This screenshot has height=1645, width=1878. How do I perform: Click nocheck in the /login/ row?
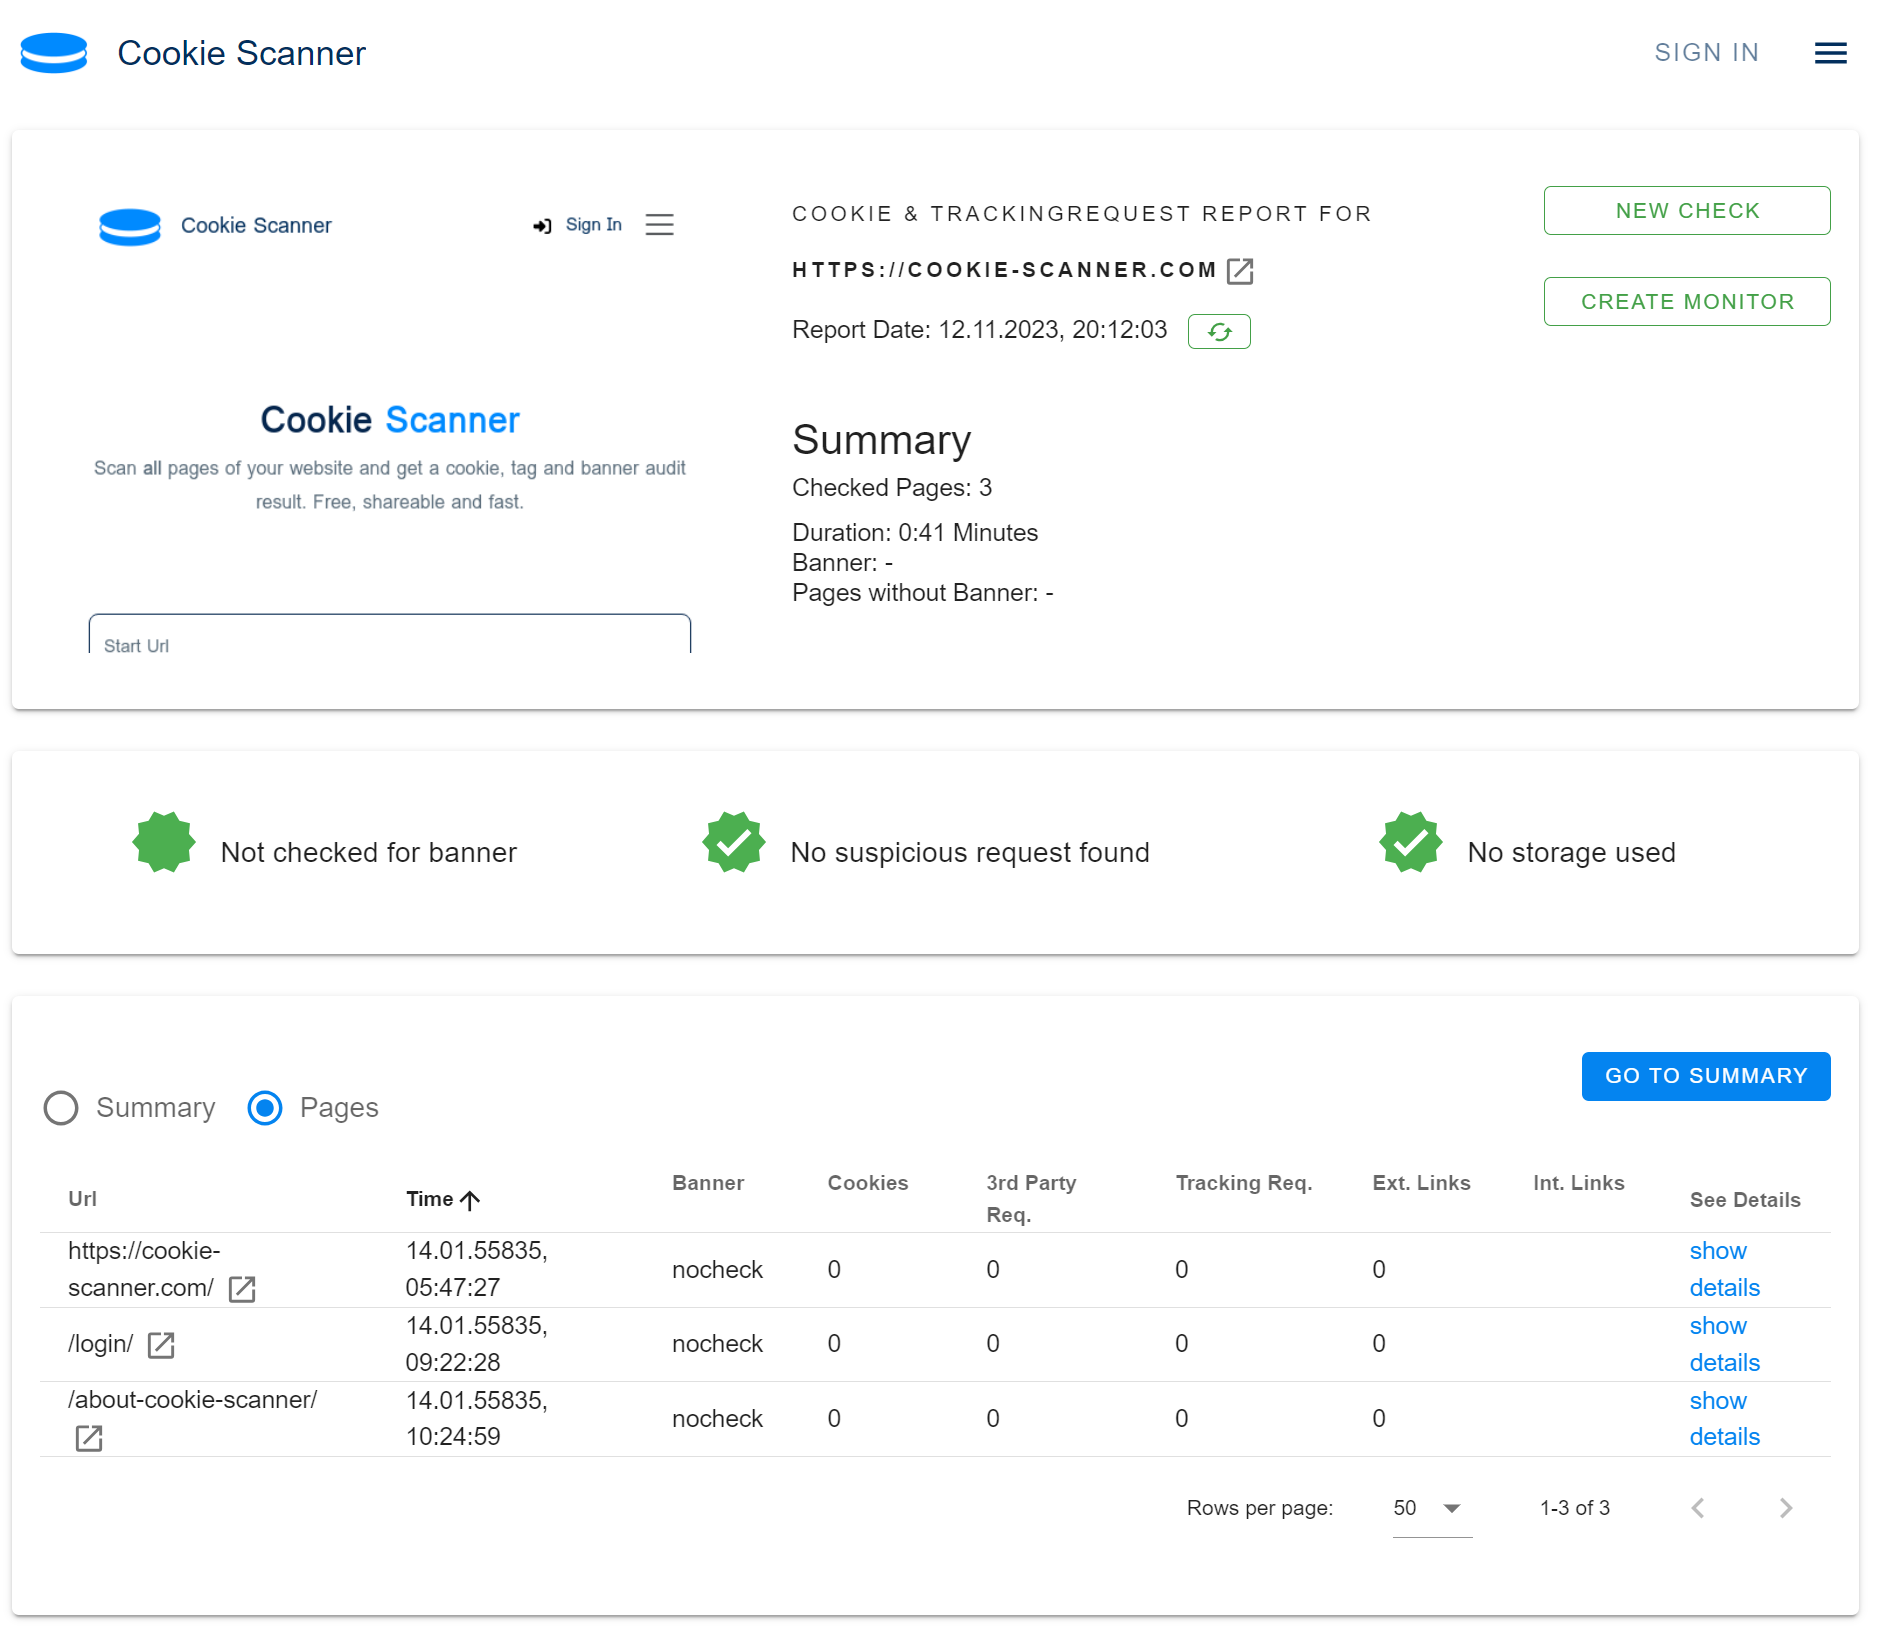(717, 1344)
